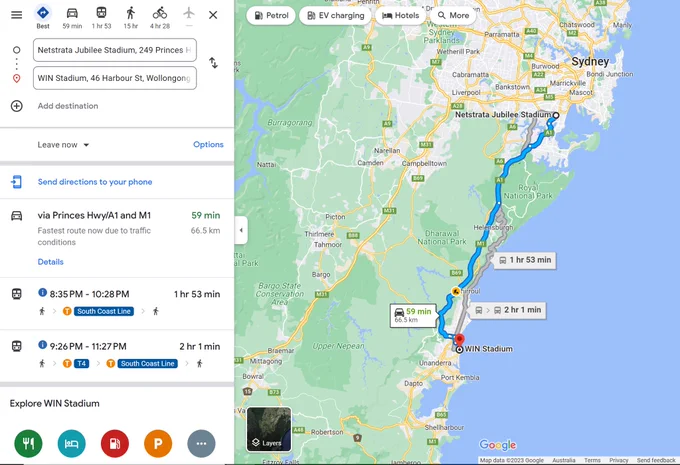This screenshot has height=465, width=680.
Task: Expand the Leave now dropdown
Action: point(63,145)
